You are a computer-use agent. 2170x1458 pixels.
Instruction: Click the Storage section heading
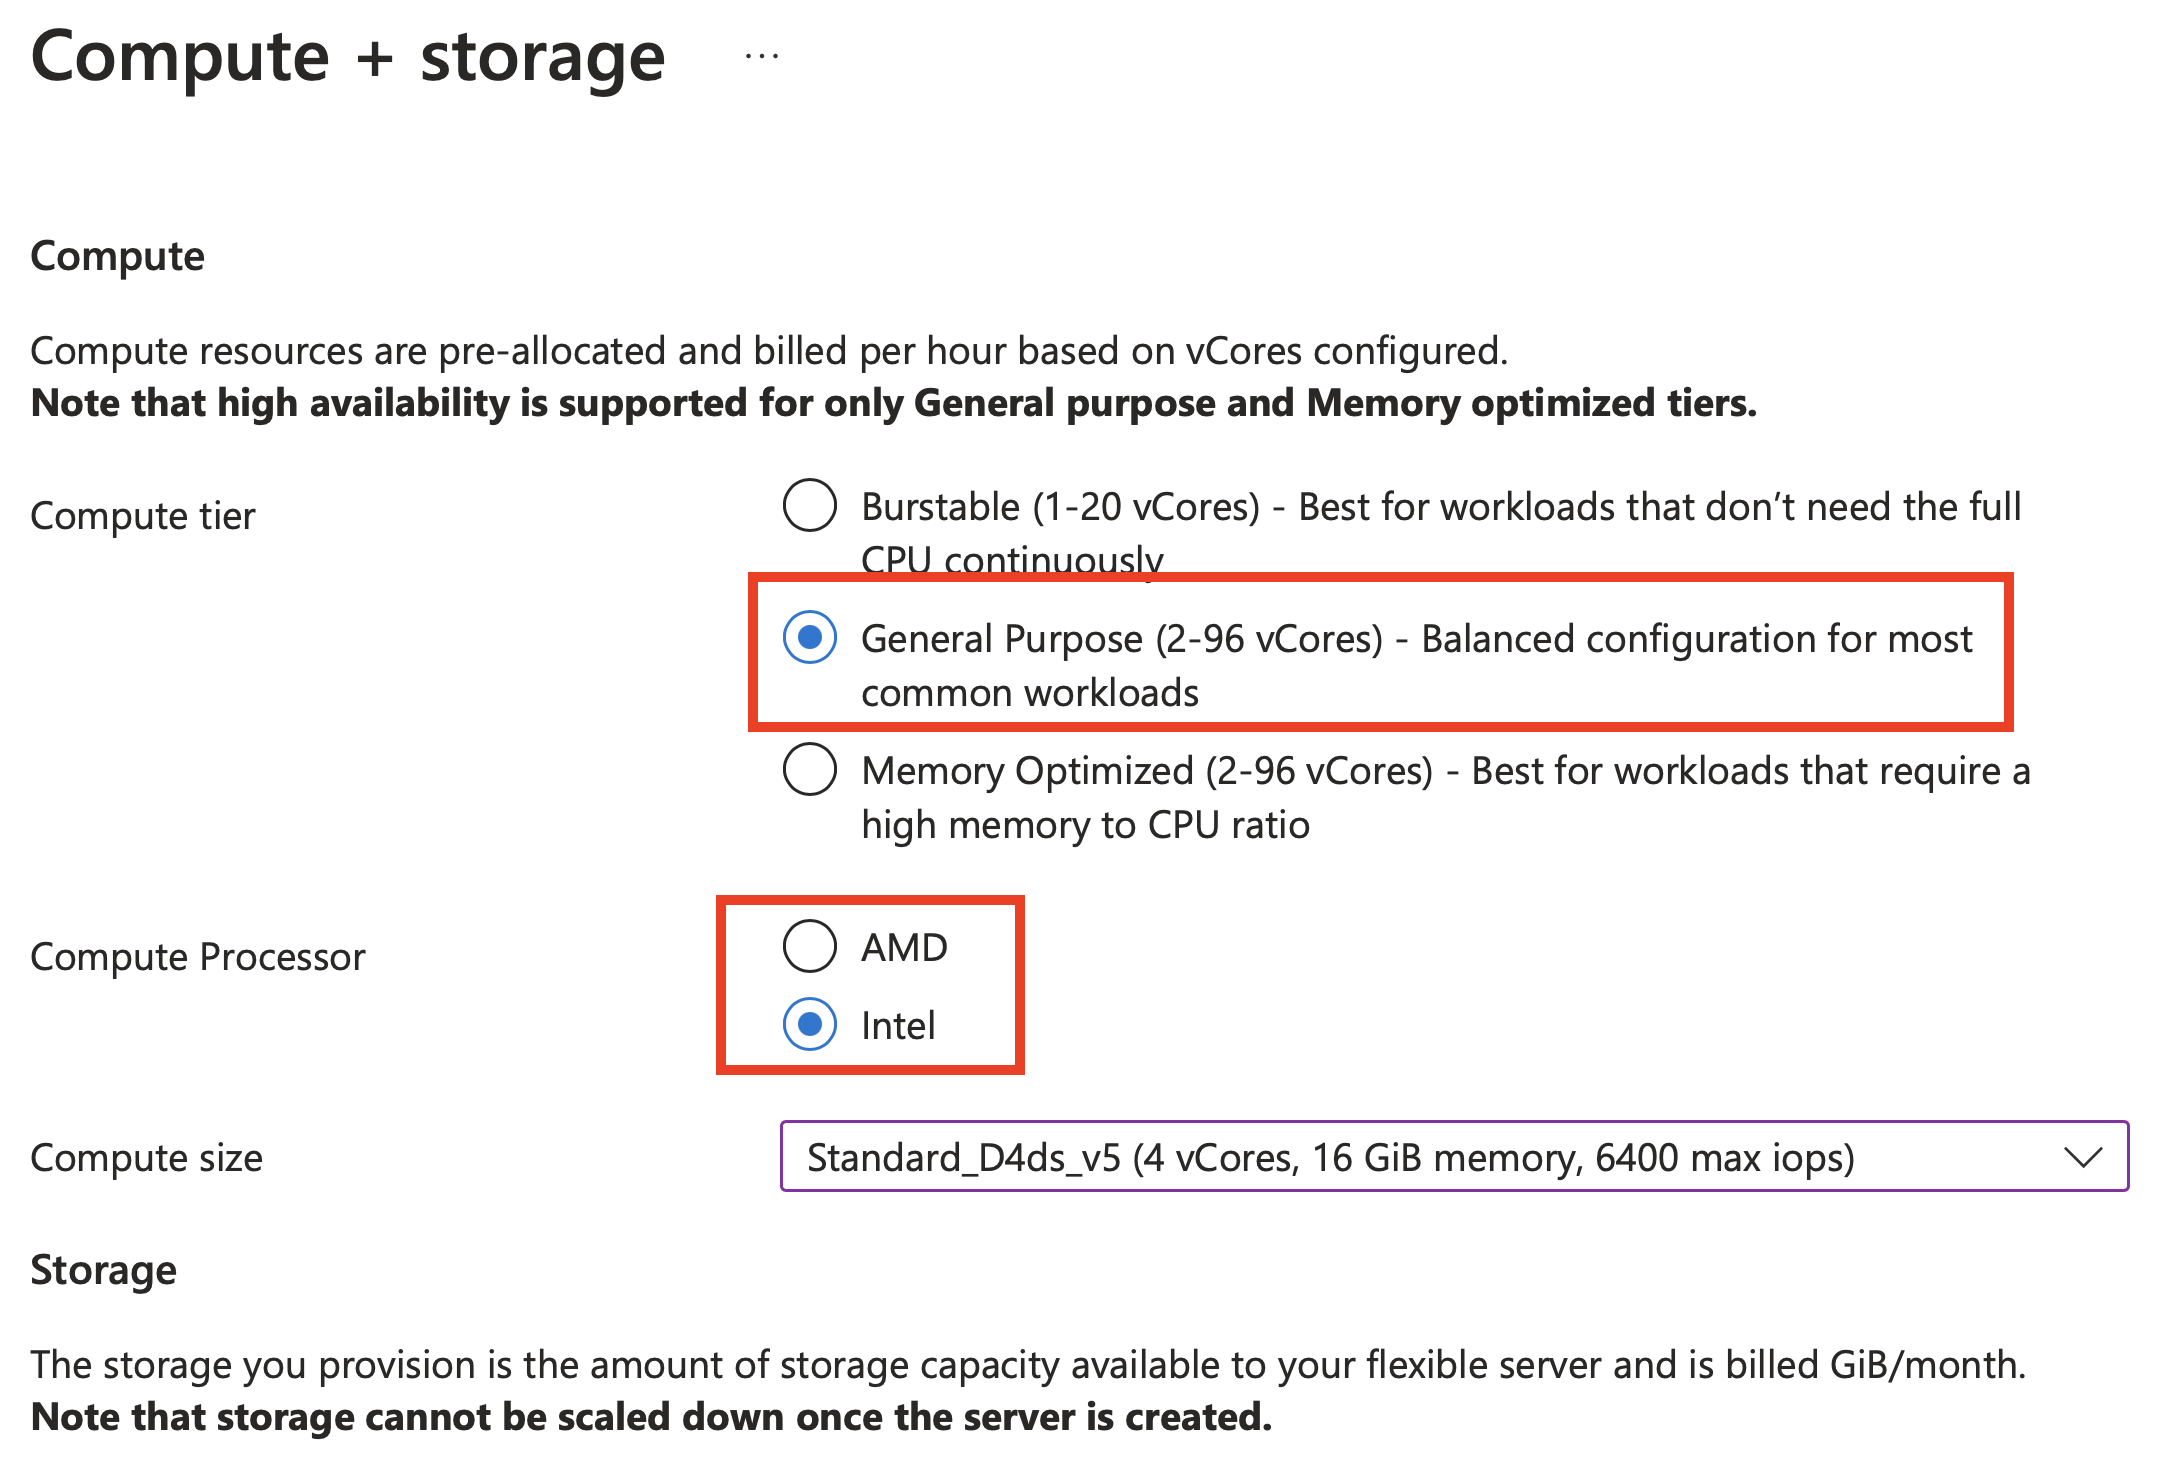(x=103, y=1270)
